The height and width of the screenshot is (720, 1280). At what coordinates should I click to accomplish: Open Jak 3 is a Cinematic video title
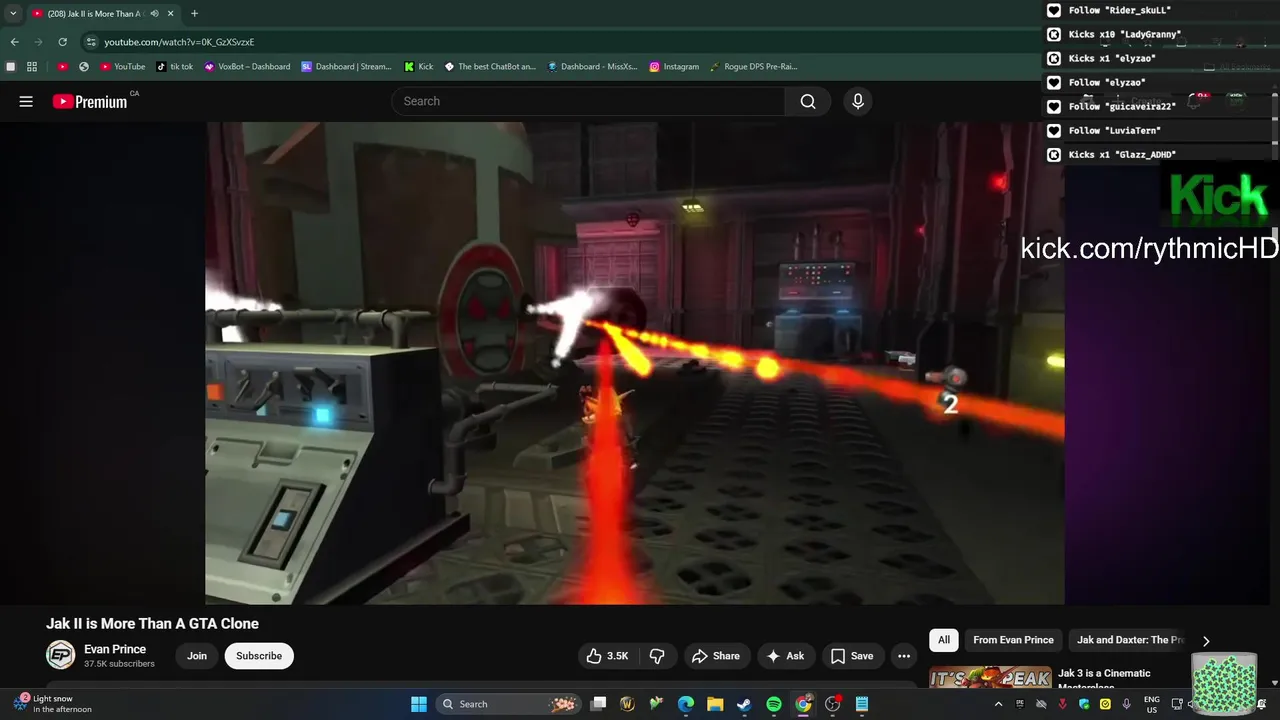[x=1104, y=679]
